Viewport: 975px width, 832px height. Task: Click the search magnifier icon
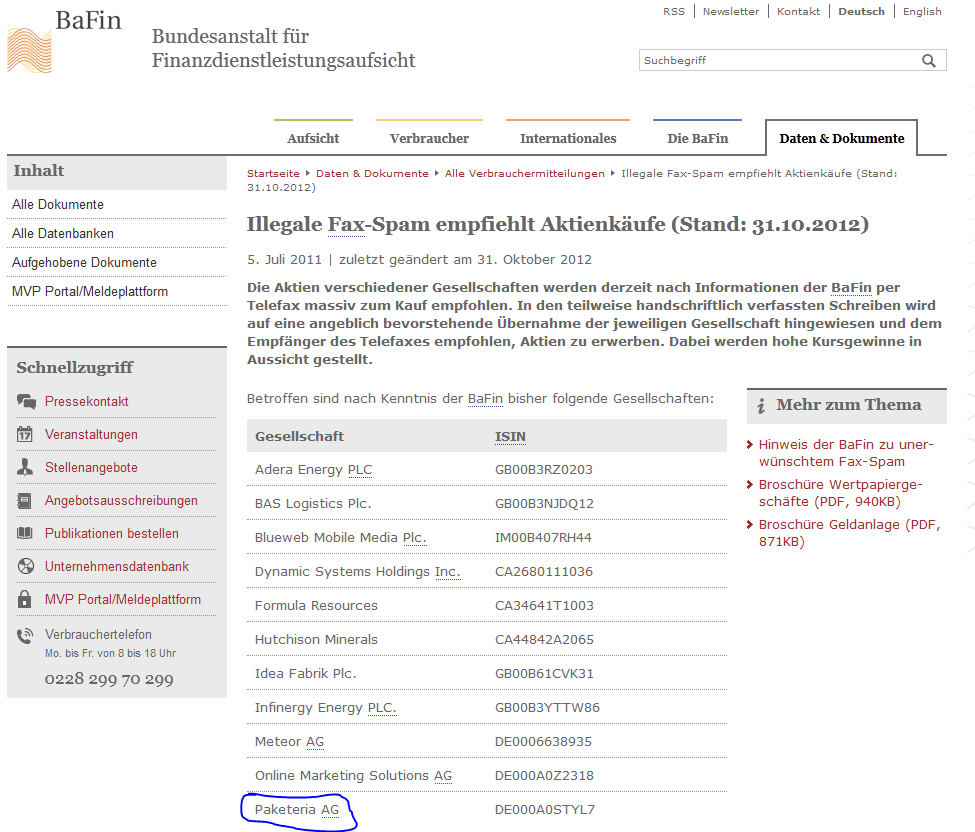point(930,60)
